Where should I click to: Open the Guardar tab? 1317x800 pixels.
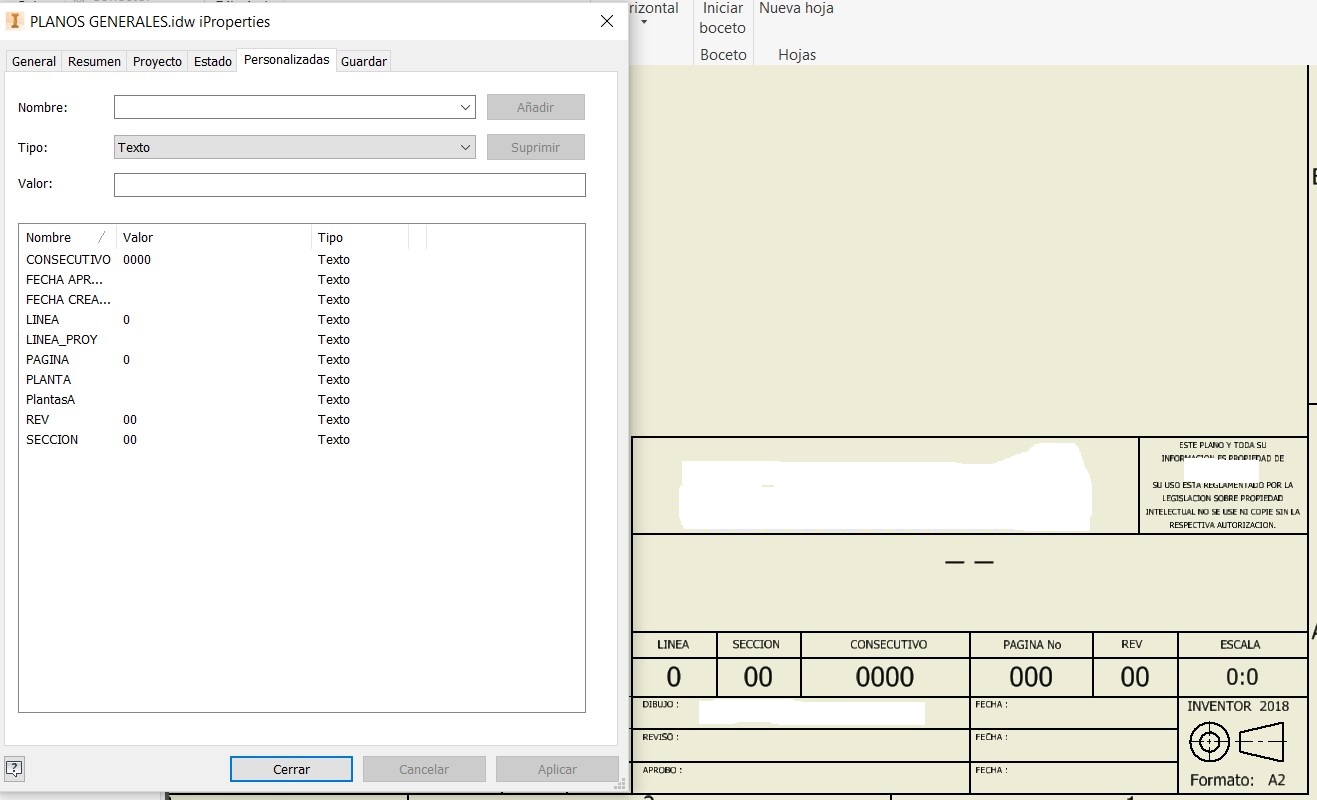(363, 61)
